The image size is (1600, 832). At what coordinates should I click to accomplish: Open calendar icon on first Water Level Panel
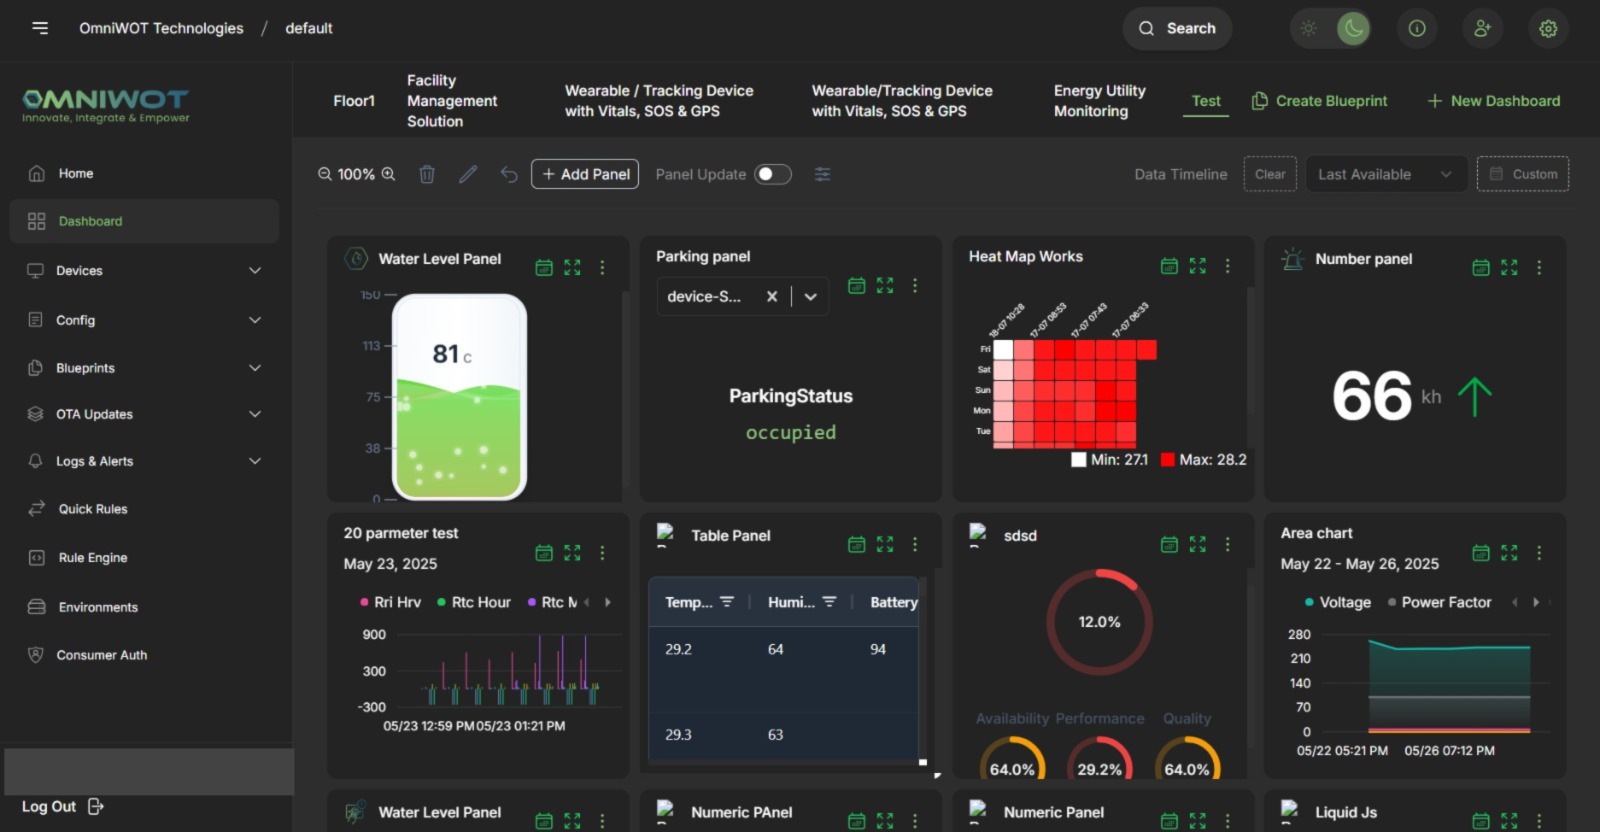544,267
